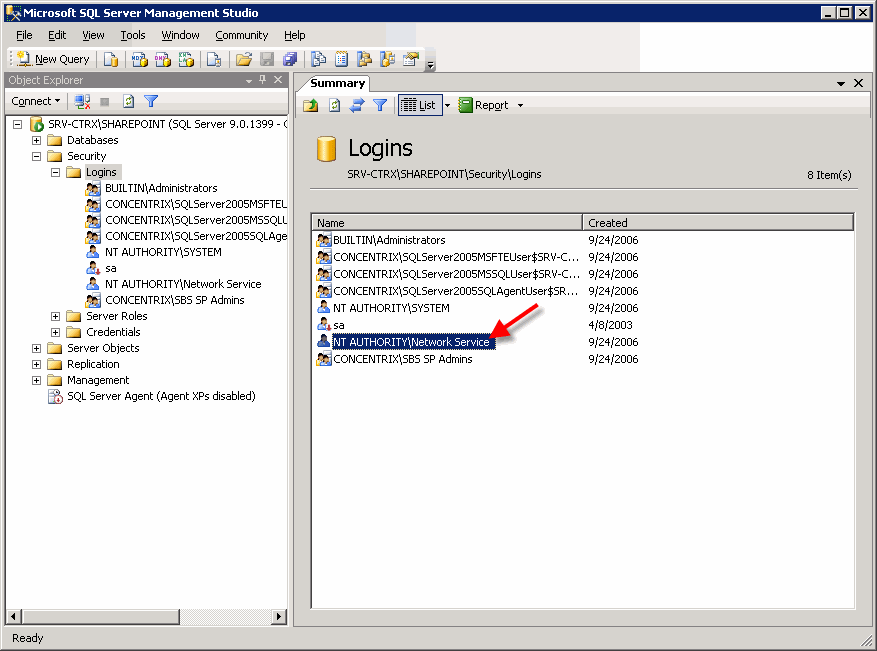
Task: Open the Tools menu
Action: tap(133, 35)
